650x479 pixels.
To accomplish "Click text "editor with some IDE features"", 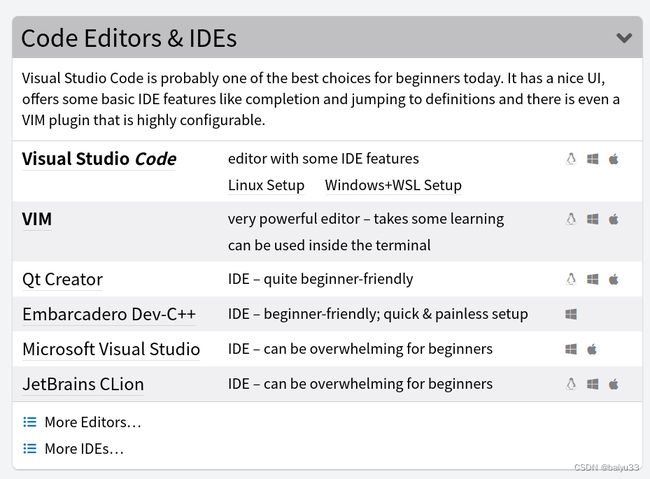I will click(323, 159).
